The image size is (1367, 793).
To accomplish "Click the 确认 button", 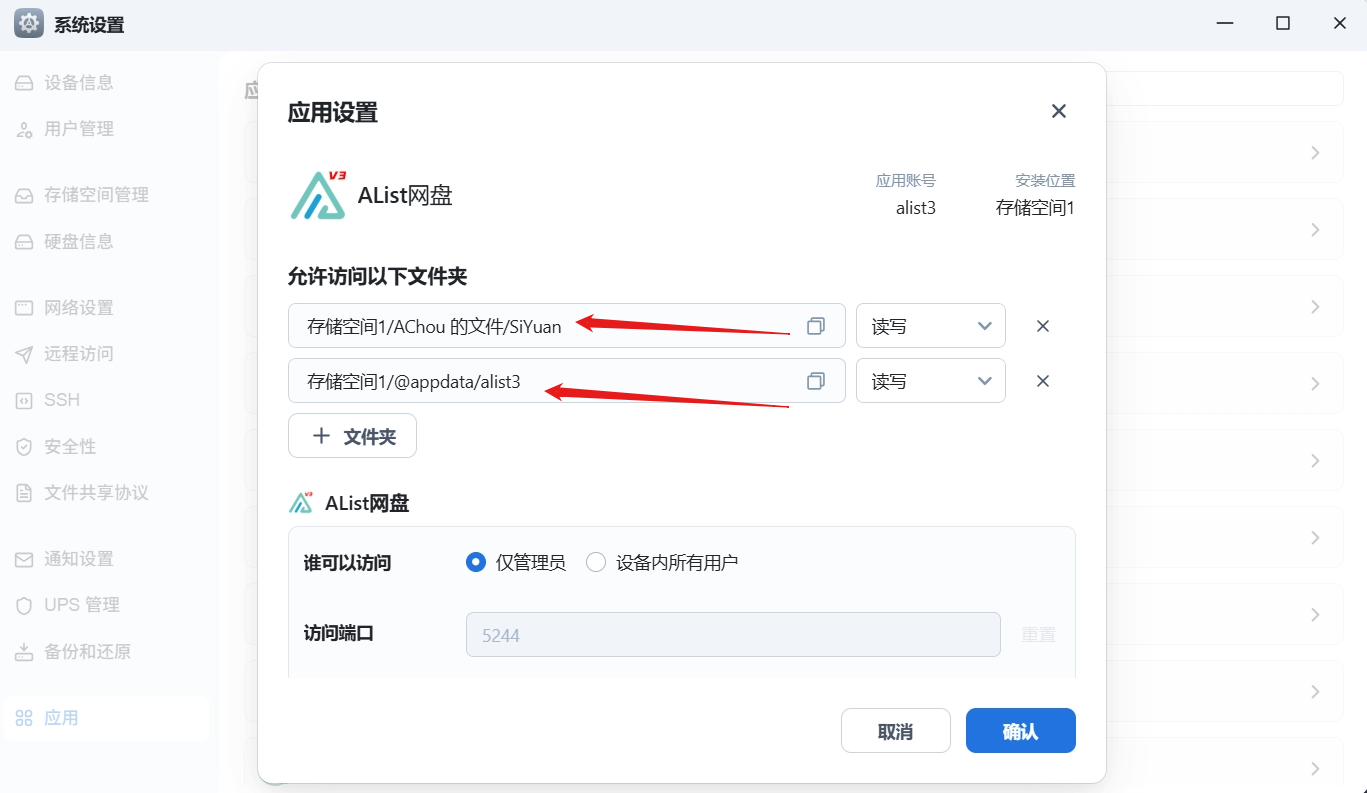I will click(x=1021, y=731).
